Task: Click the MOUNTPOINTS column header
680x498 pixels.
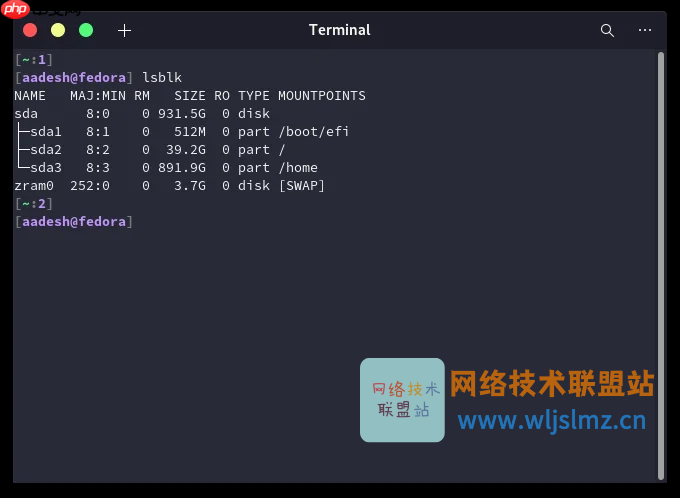Action: point(322,95)
